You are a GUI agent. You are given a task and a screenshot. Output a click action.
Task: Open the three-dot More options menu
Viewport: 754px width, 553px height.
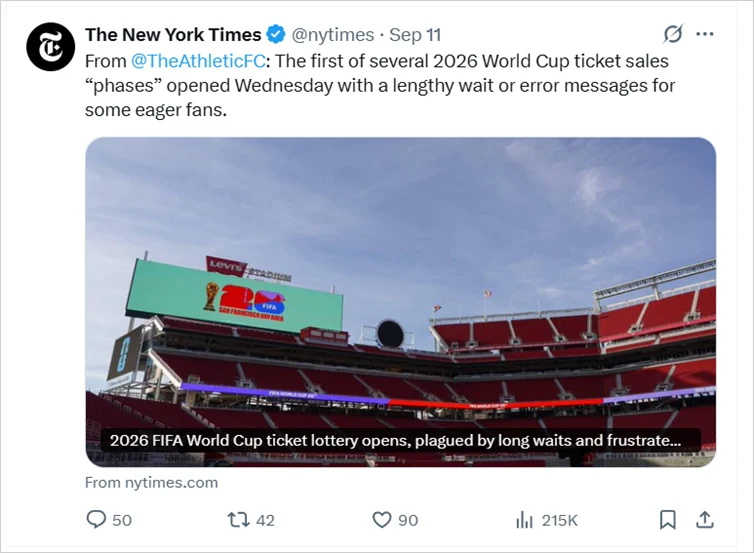705,35
